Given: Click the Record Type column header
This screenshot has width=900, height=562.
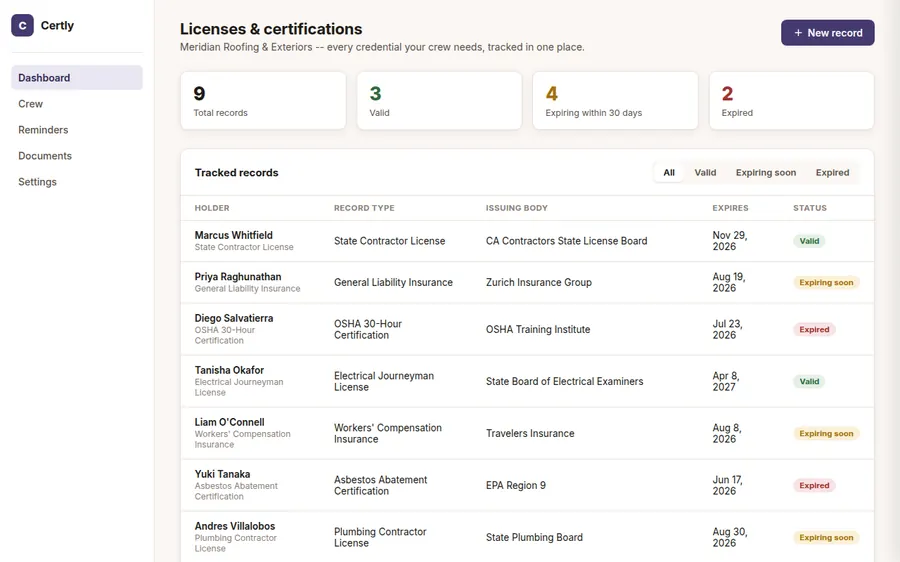Looking at the screenshot, I should 364,208.
